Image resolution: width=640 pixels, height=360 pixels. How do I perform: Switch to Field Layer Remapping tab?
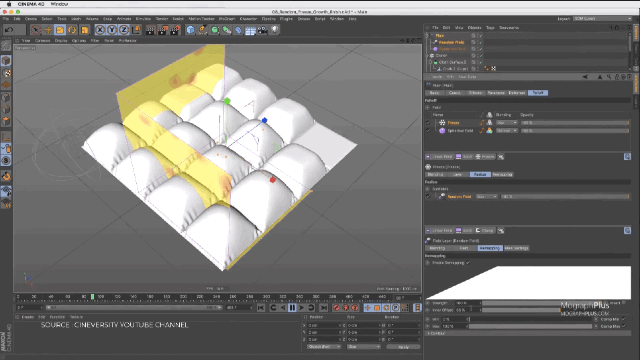tap(490, 248)
